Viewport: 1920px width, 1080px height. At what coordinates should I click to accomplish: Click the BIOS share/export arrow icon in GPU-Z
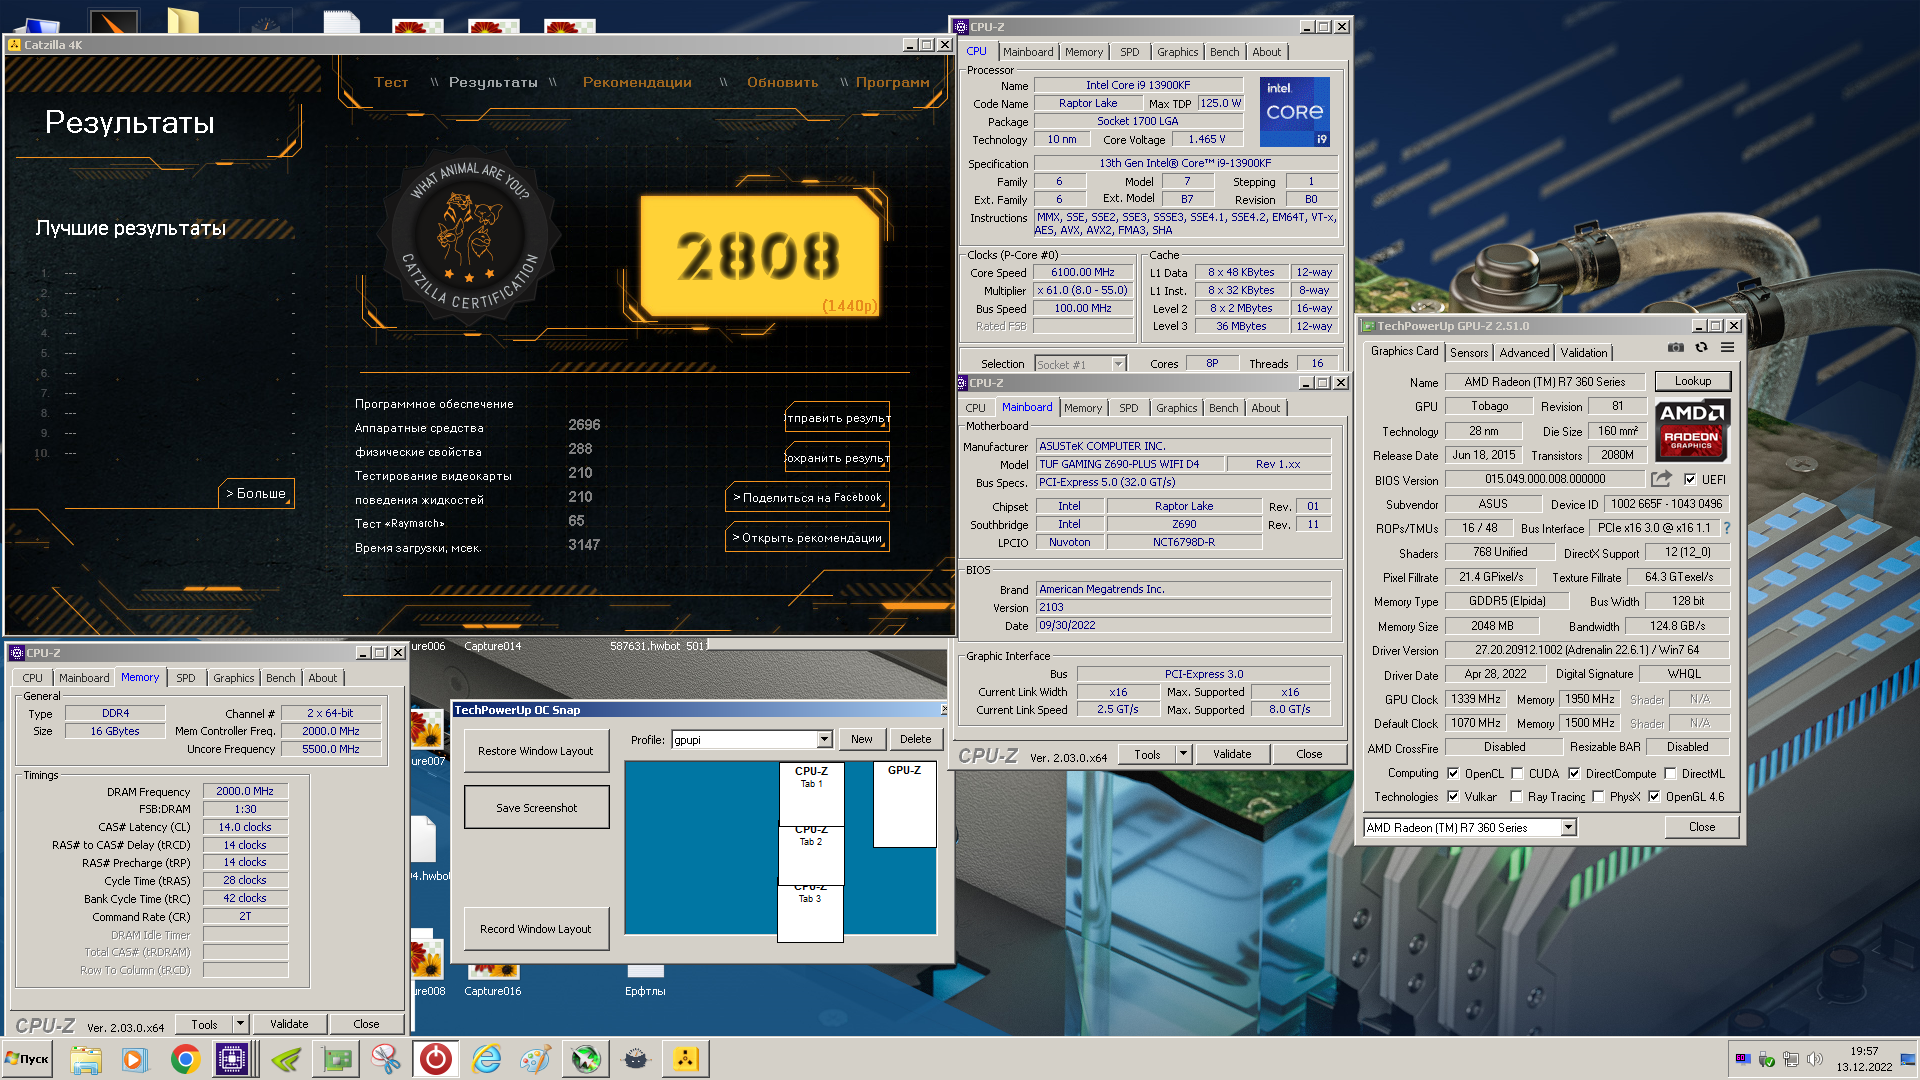tap(1661, 479)
